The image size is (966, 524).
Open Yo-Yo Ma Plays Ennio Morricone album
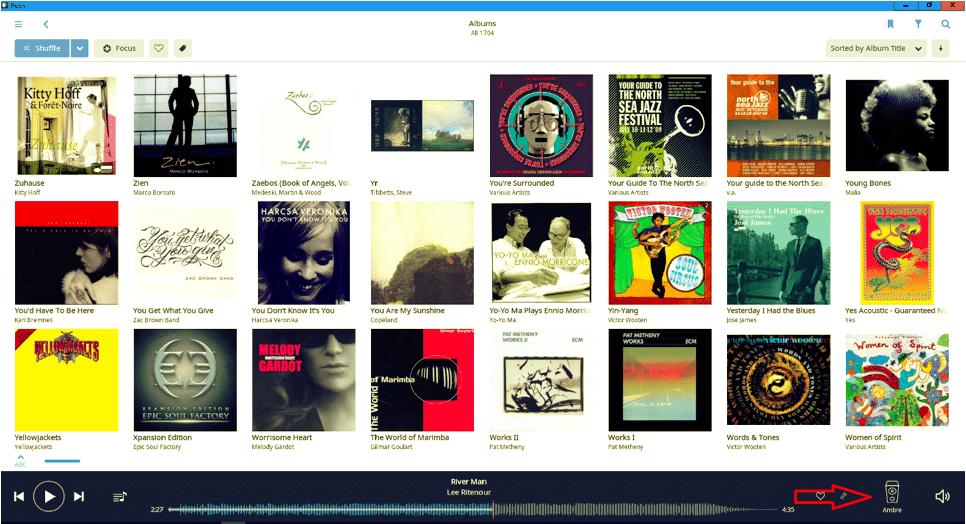[541, 252]
